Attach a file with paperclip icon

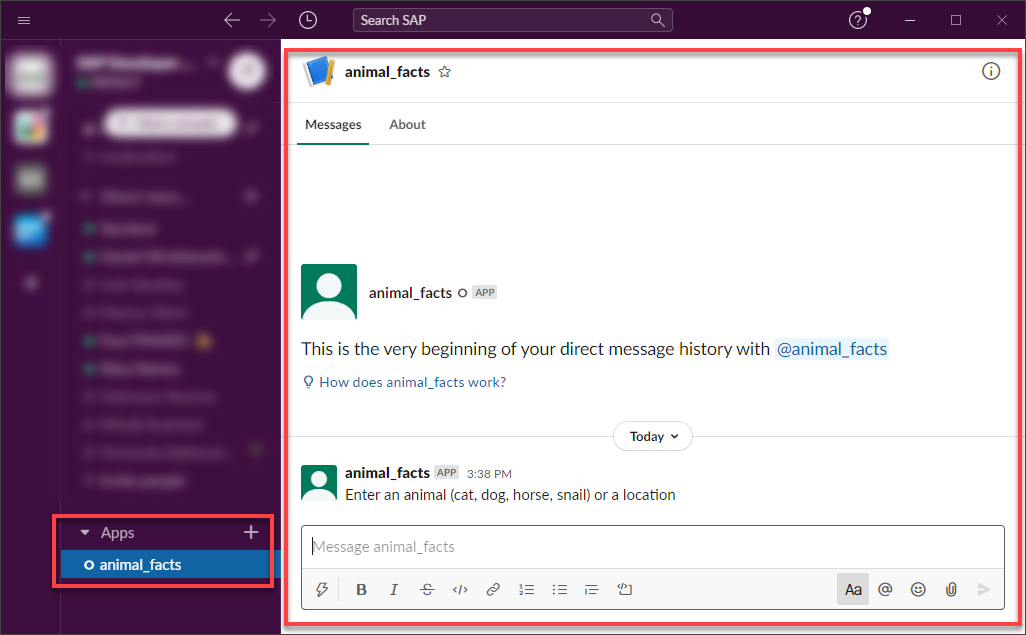[x=951, y=589]
